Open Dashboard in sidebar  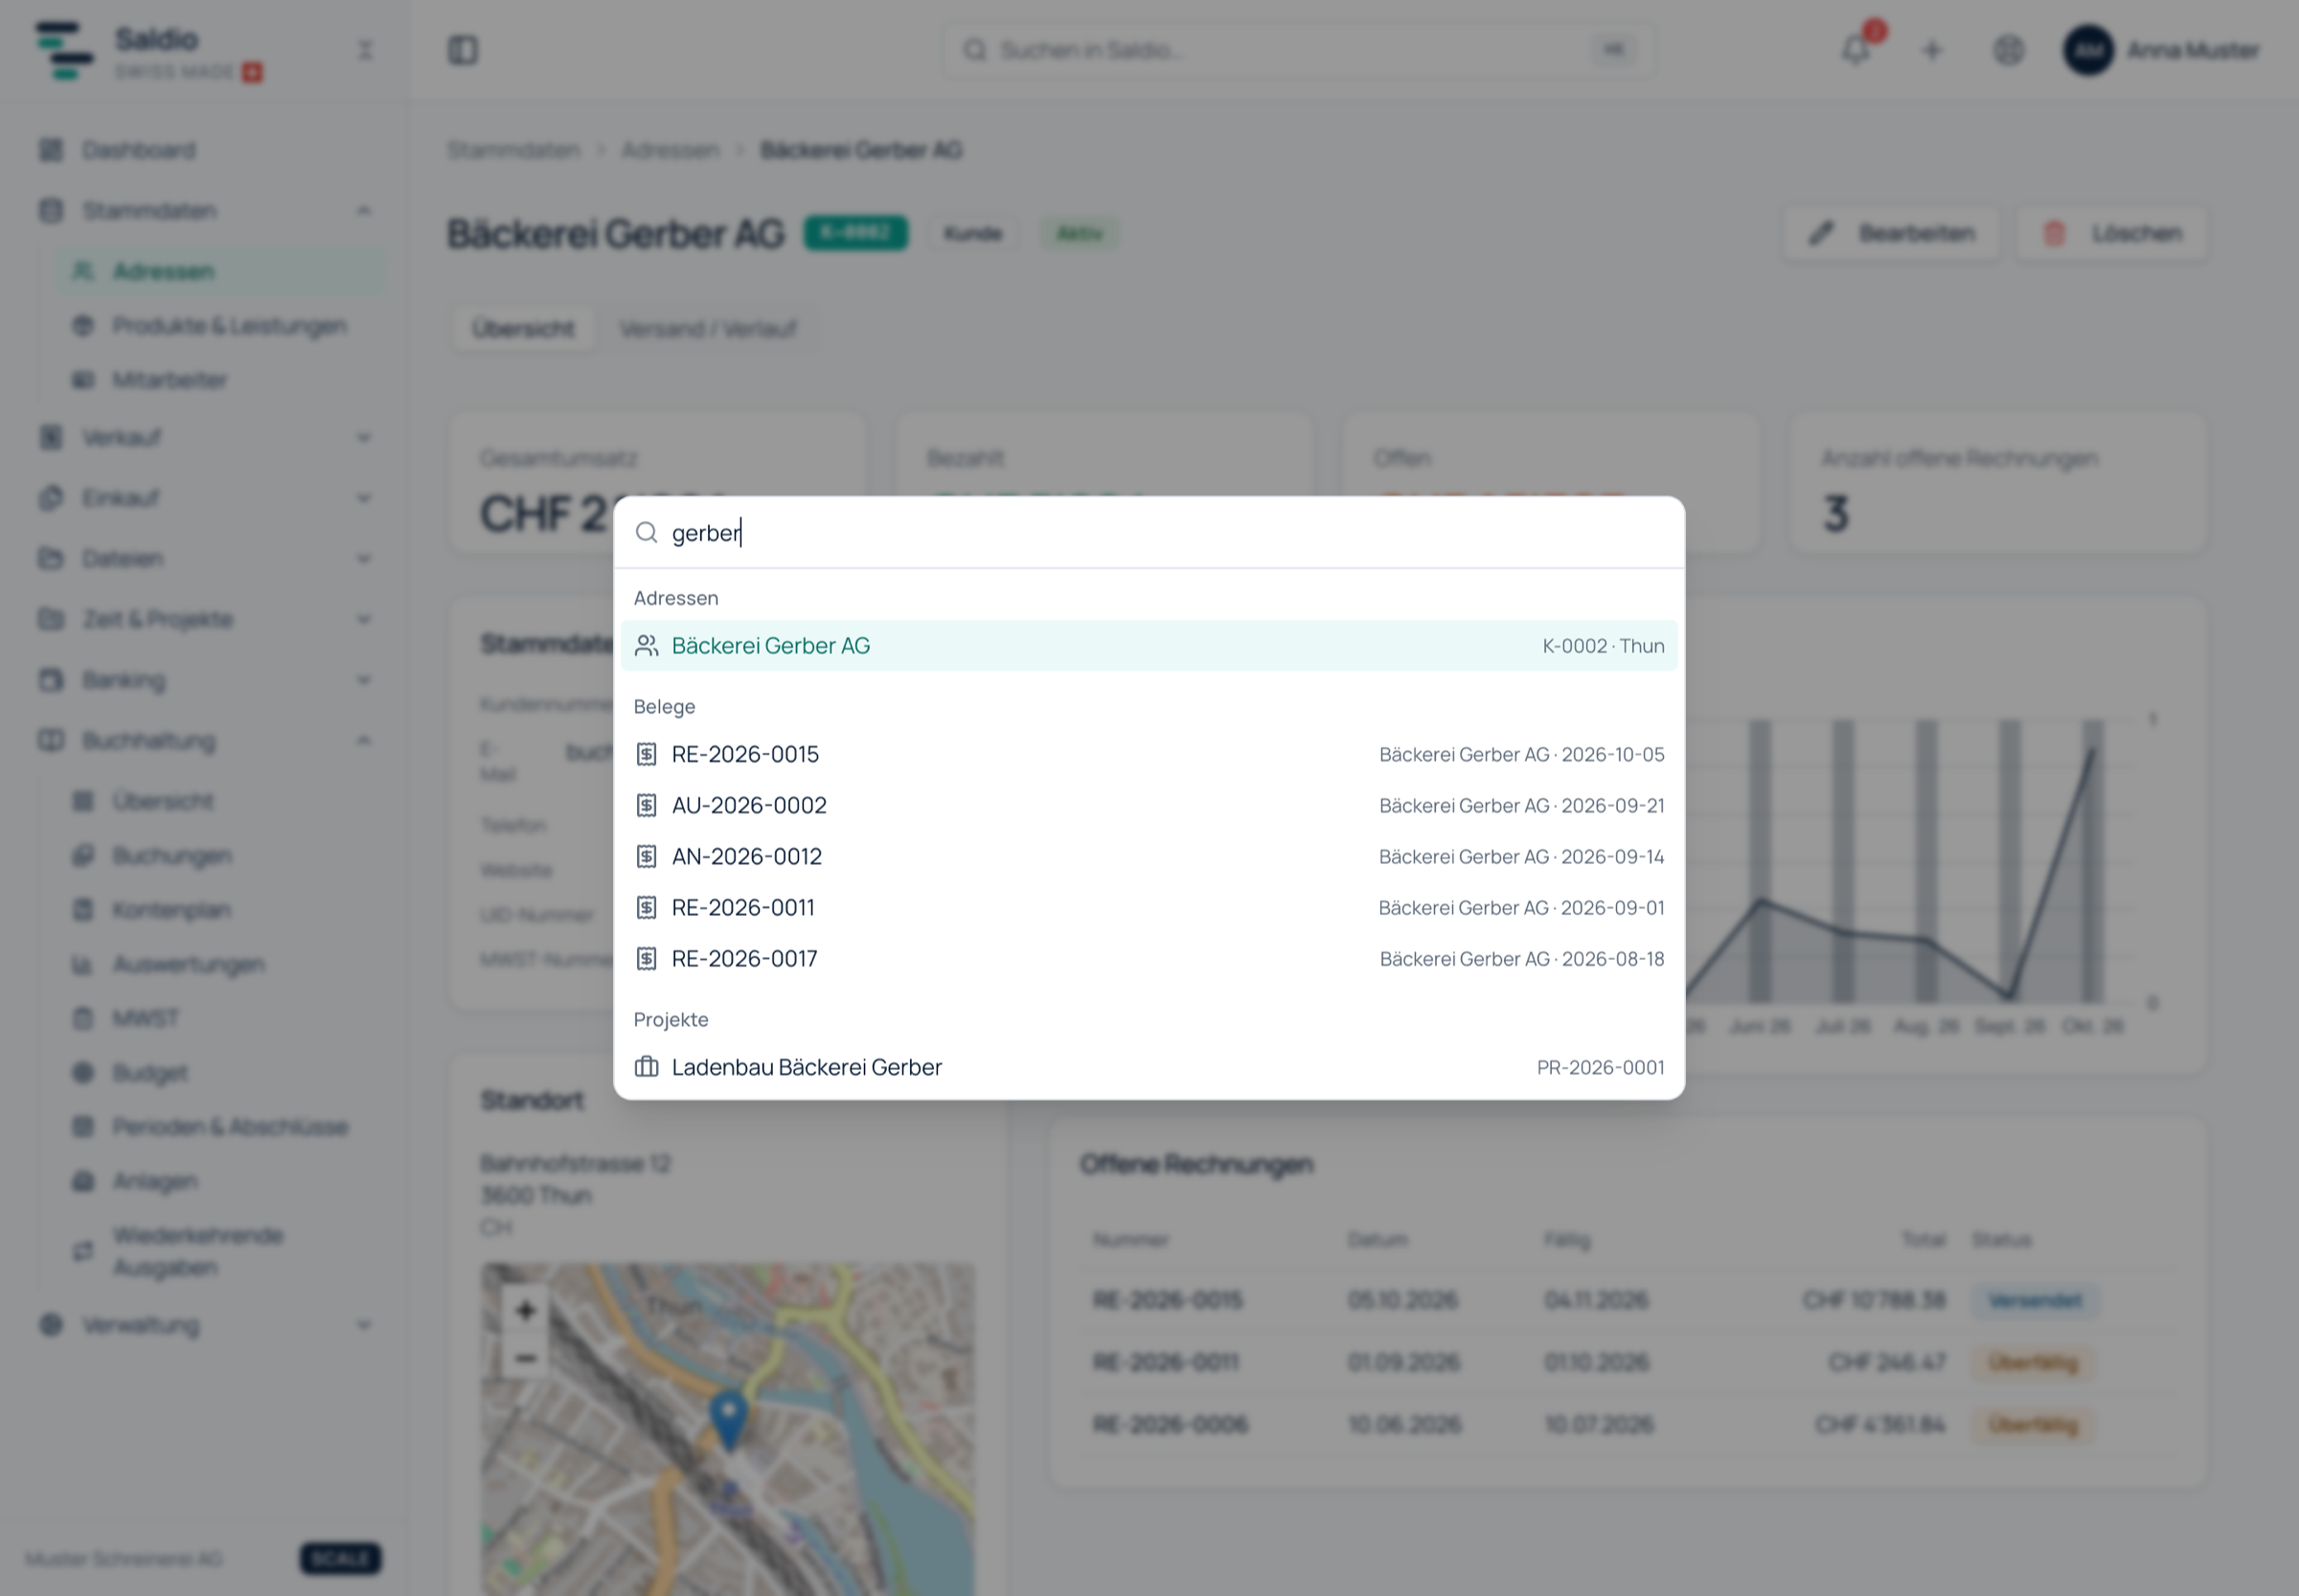pos(205,150)
